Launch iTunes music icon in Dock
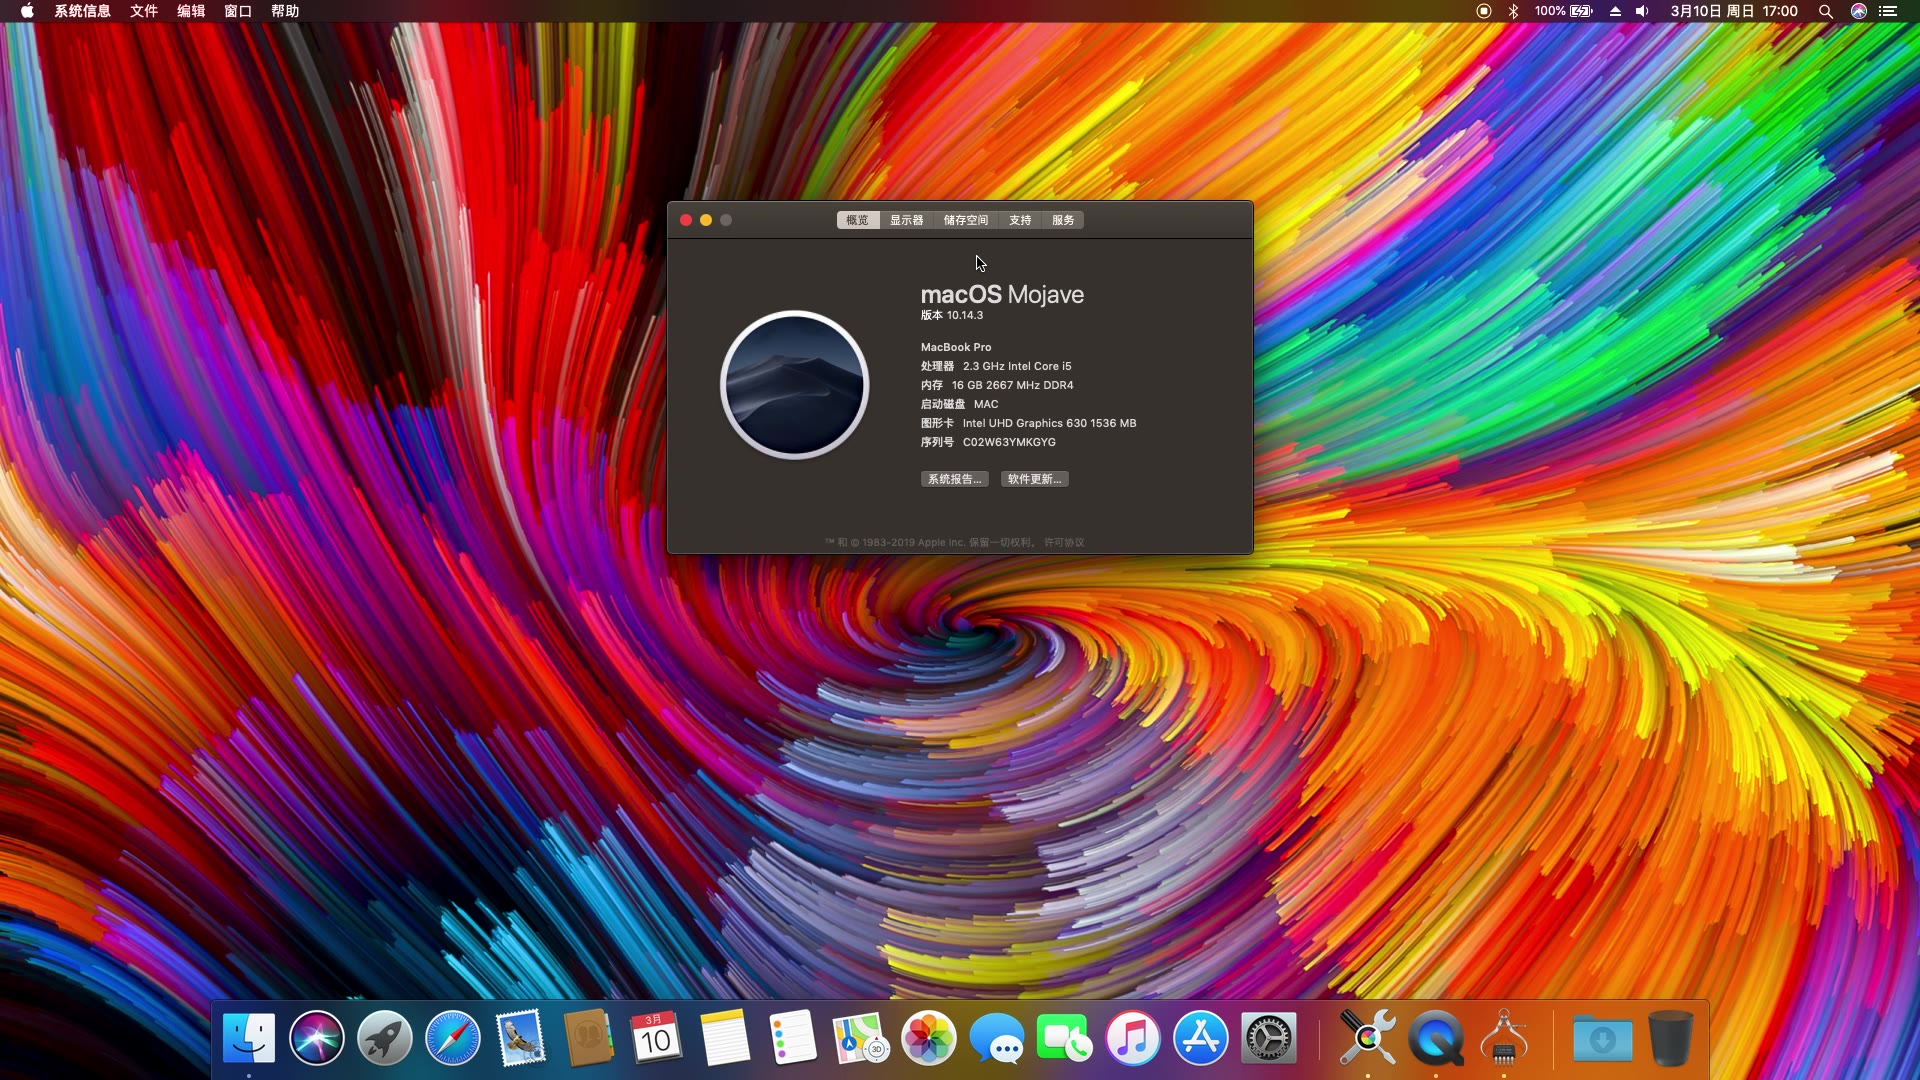1920x1080 pixels. click(x=1132, y=1038)
